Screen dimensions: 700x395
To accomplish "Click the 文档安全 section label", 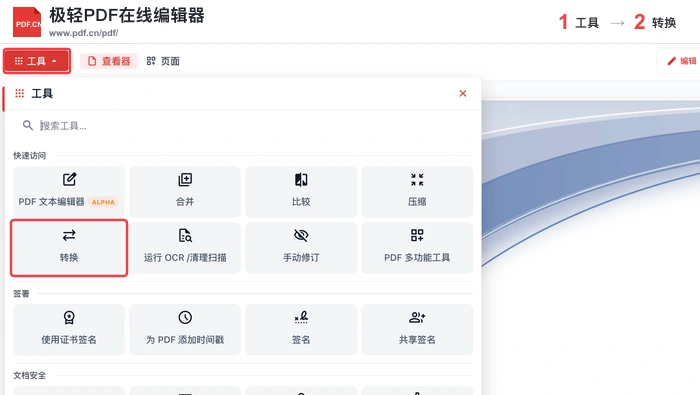I will [x=29, y=375].
